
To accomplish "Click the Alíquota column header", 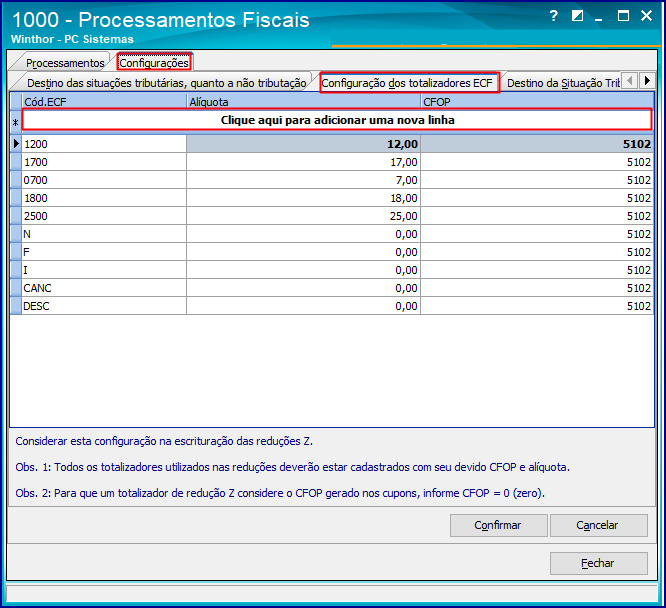I will (x=303, y=102).
